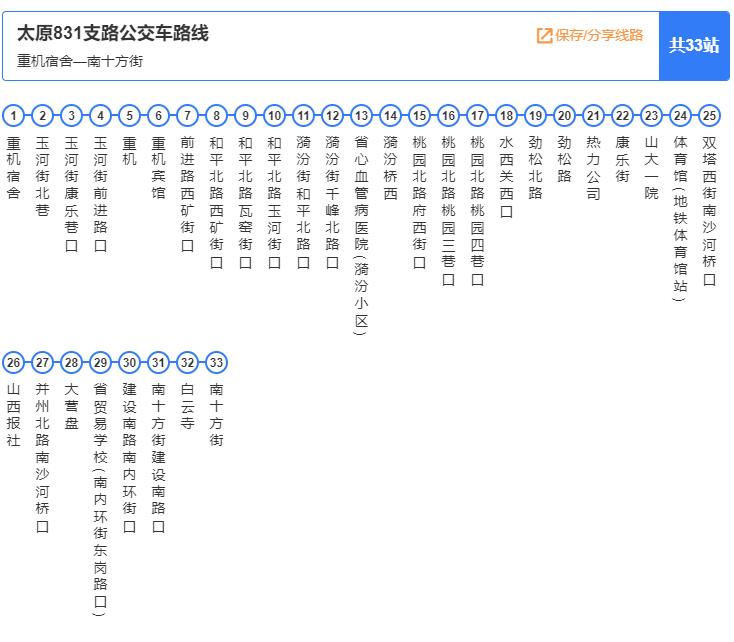This screenshot has width=734, height=642.
Task: Select stop circle number 30
Action: click(x=130, y=362)
